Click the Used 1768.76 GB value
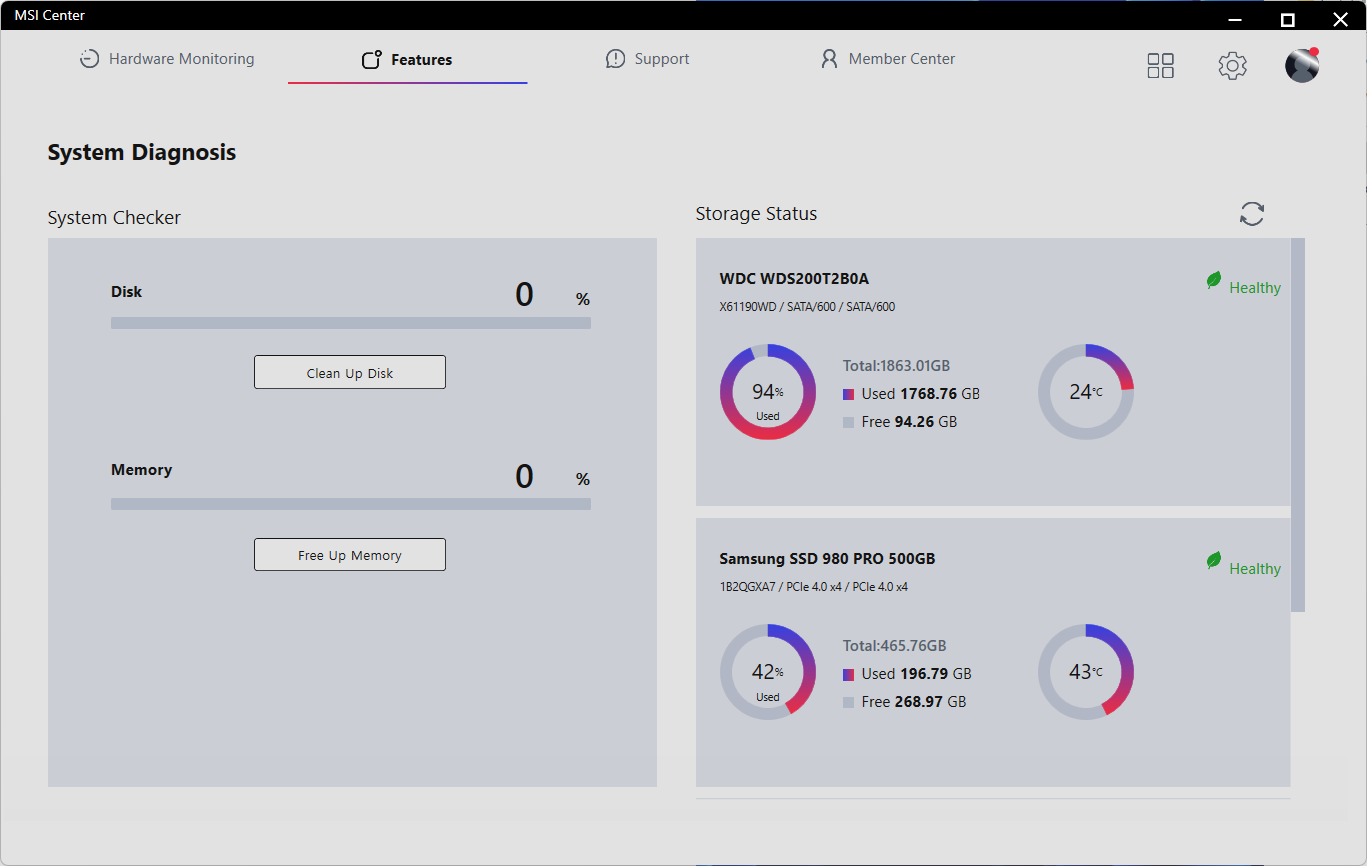Viewport: 1367px width, 866px height. pos(921,394)
